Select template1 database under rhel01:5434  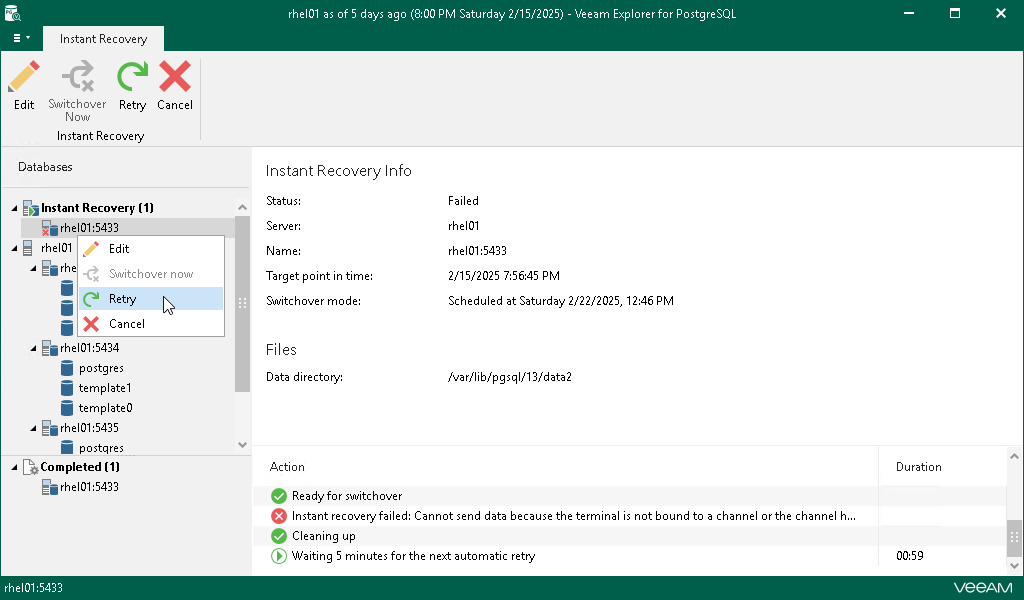tap(105, 388)
